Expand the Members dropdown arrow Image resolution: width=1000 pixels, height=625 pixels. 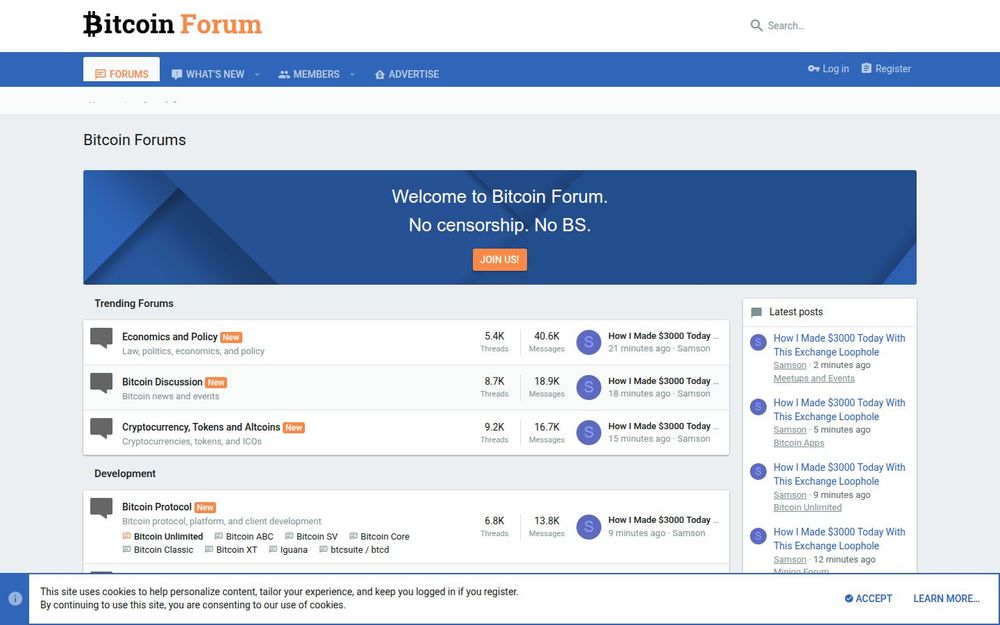pyautogui.click(x=352, y=75)
